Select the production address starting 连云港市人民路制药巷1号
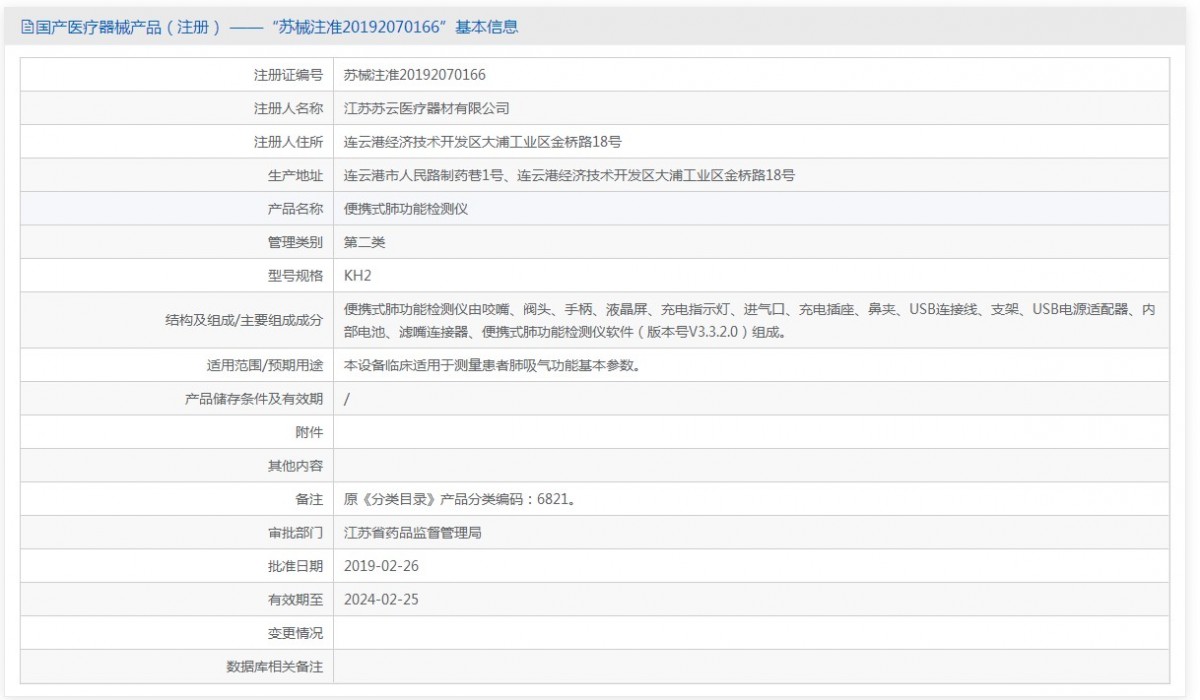1200x700 pixels. [569, 175]
